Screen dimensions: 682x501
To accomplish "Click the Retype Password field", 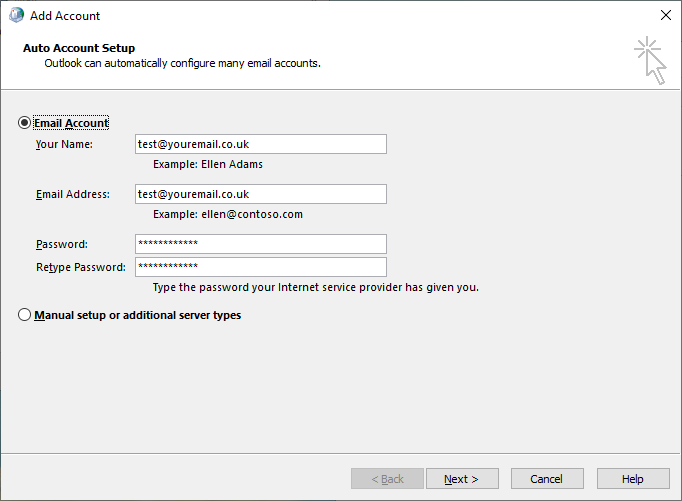I will 261,267.
